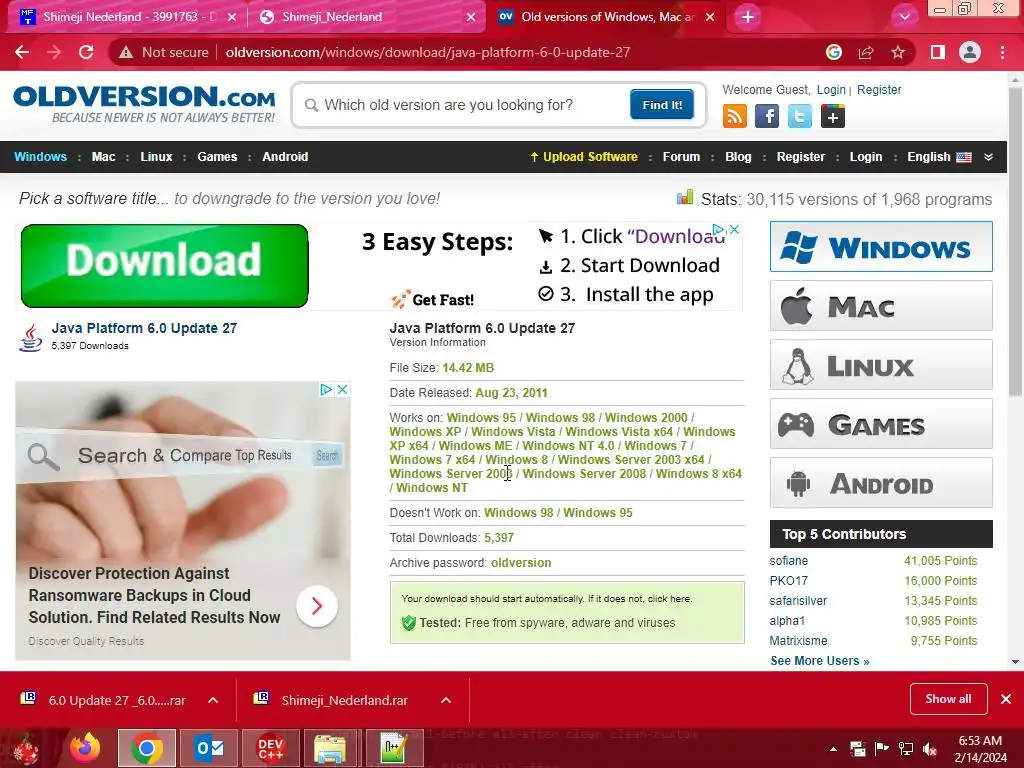The width and height of the screenshot is (1024, 768).
Task: Click the Twitter icon
Action: tap(799, 116)
